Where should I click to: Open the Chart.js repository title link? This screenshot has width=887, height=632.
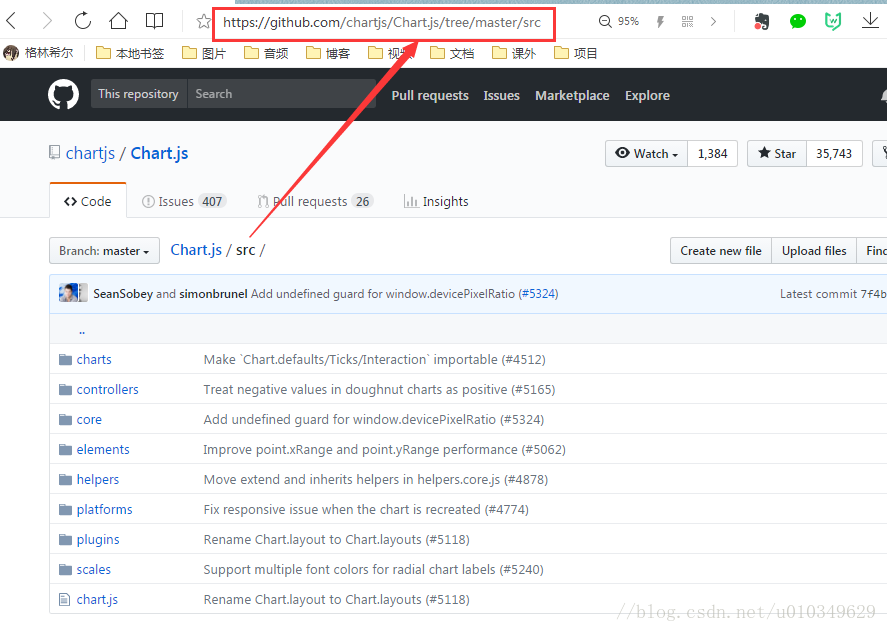point(160,153)
